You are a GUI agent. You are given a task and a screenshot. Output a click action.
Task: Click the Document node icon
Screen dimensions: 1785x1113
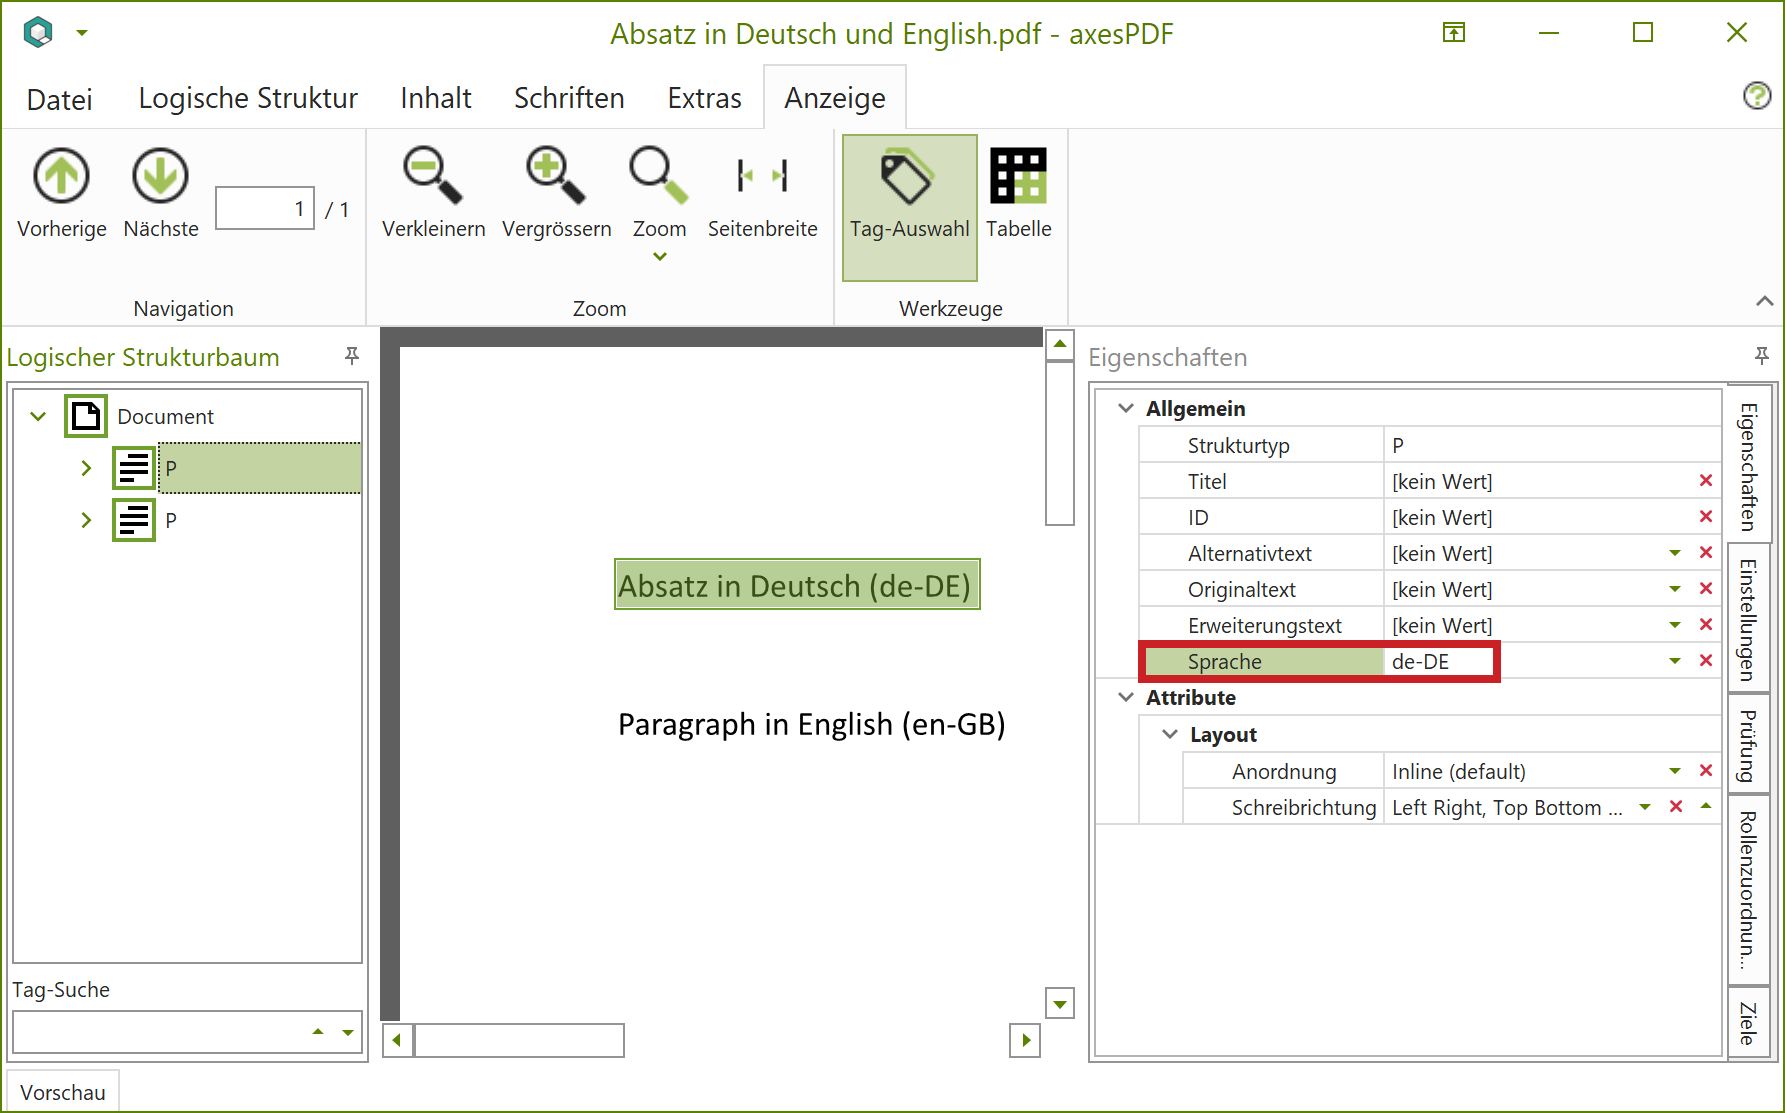(86, 416)
